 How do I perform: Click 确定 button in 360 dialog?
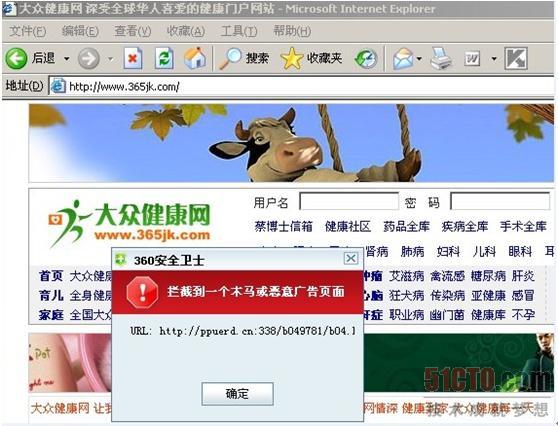(x=237, y=394)
